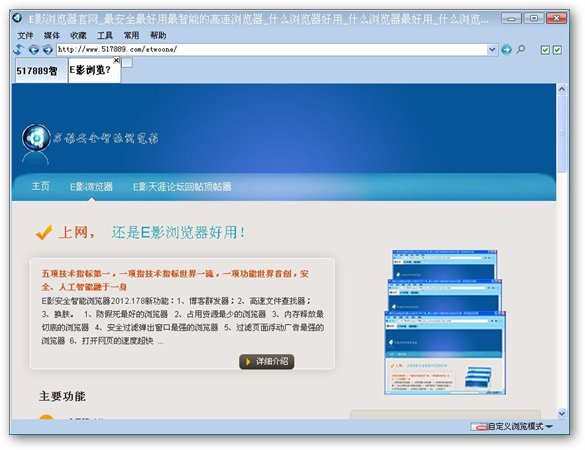Click the site logo globe icon
The image size is (585, 450).
click(x=36, y=138)
